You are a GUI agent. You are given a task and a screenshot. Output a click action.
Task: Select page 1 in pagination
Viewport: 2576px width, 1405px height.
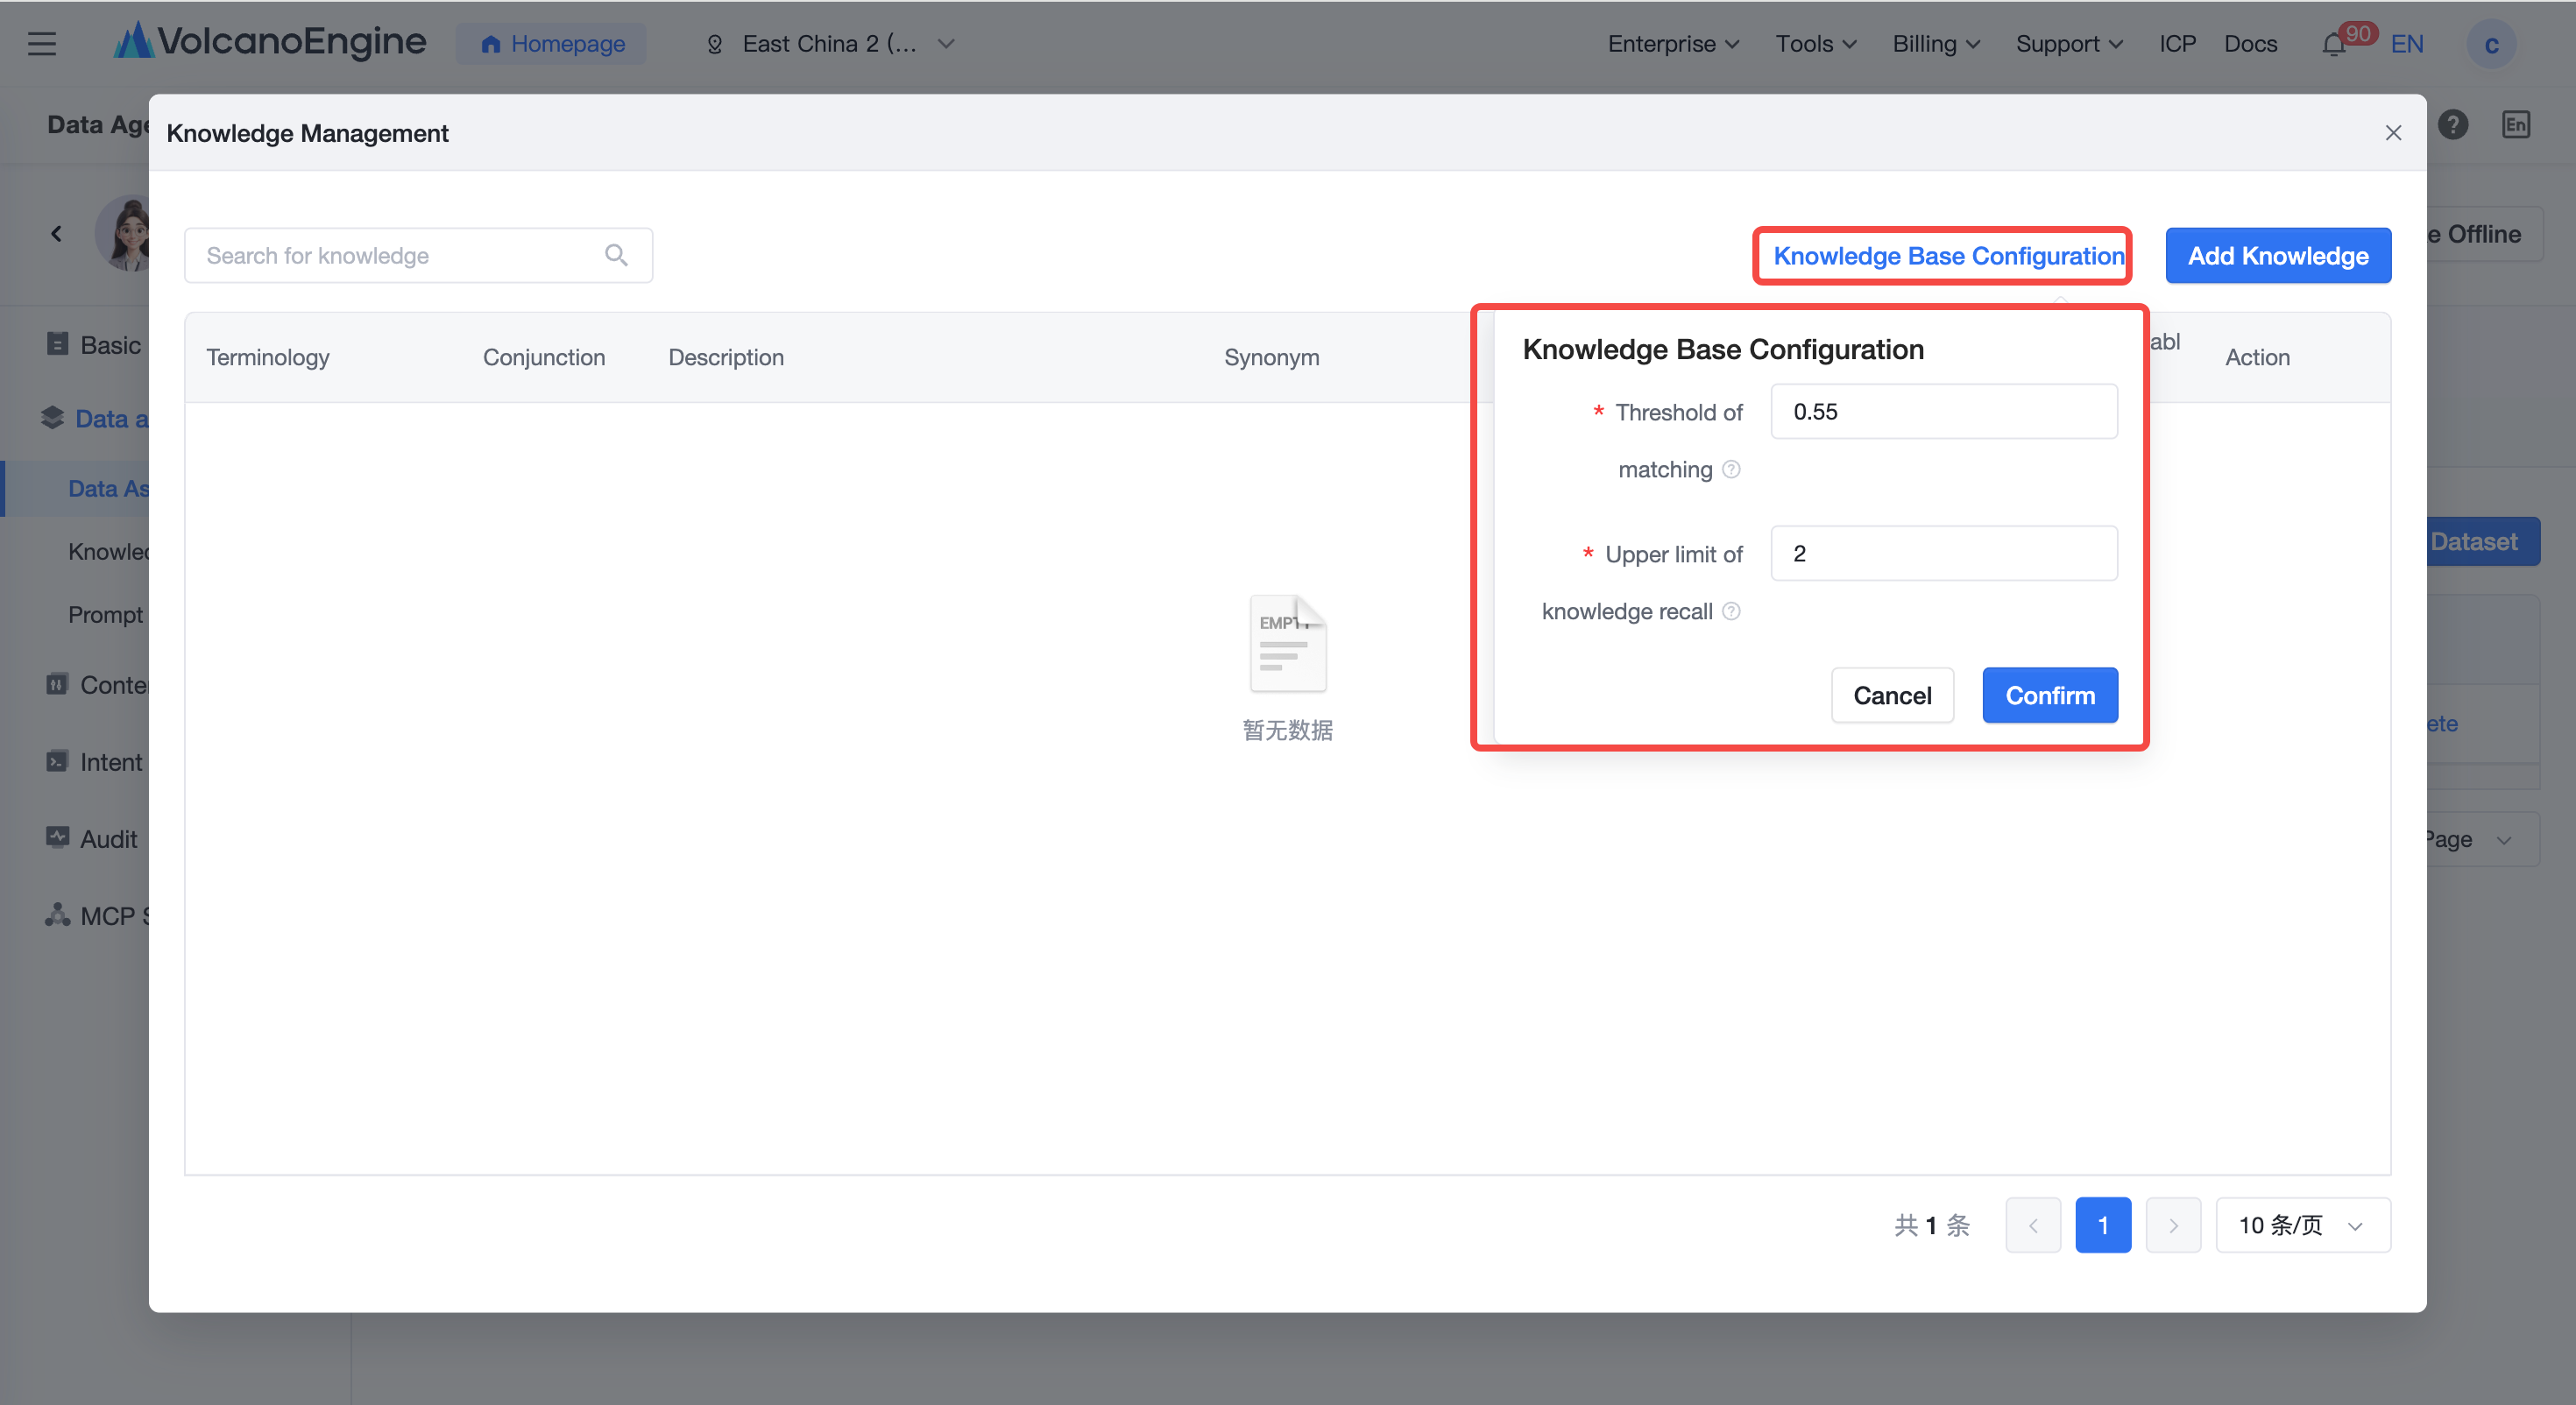(x=2103, y=1225)
